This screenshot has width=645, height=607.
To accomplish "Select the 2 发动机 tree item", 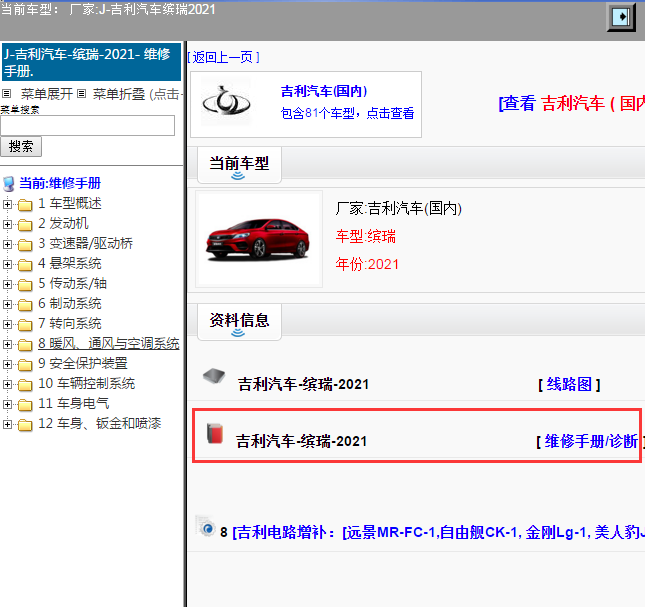I will tap(63, 223).
